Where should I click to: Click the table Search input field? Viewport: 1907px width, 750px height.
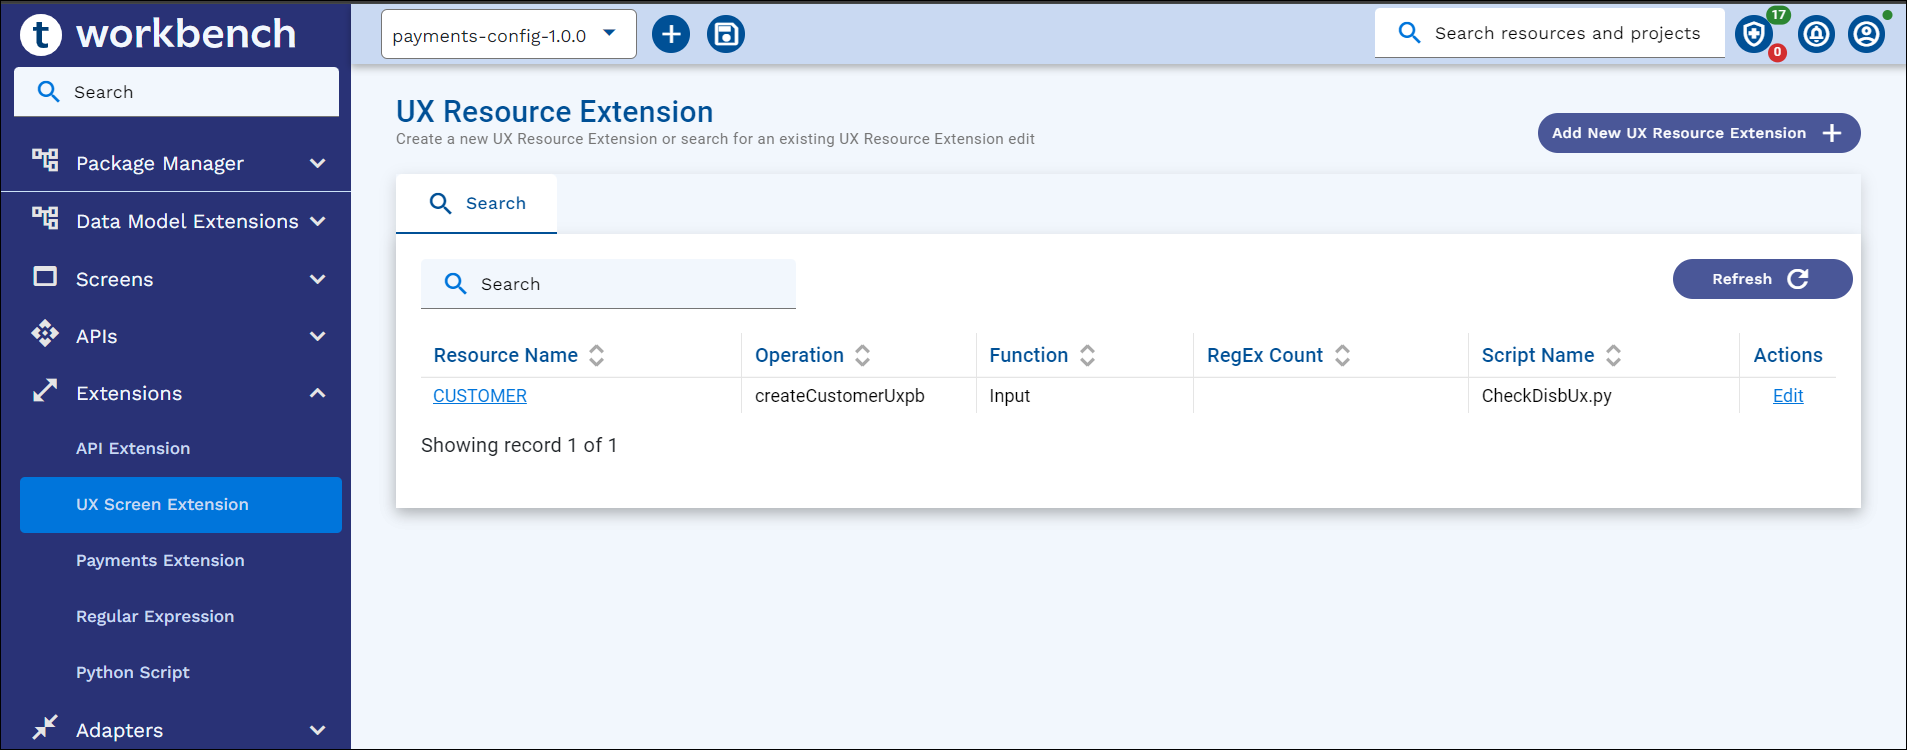pos(608,284)
